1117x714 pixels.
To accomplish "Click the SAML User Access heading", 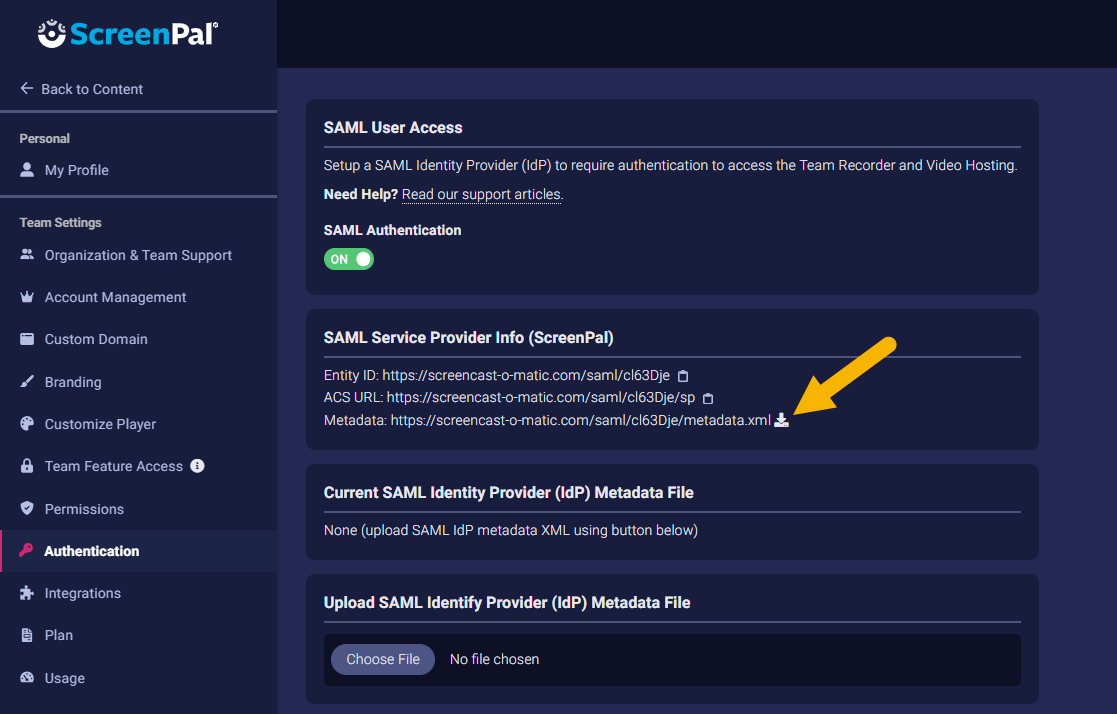I will click(x=393, y=128).
